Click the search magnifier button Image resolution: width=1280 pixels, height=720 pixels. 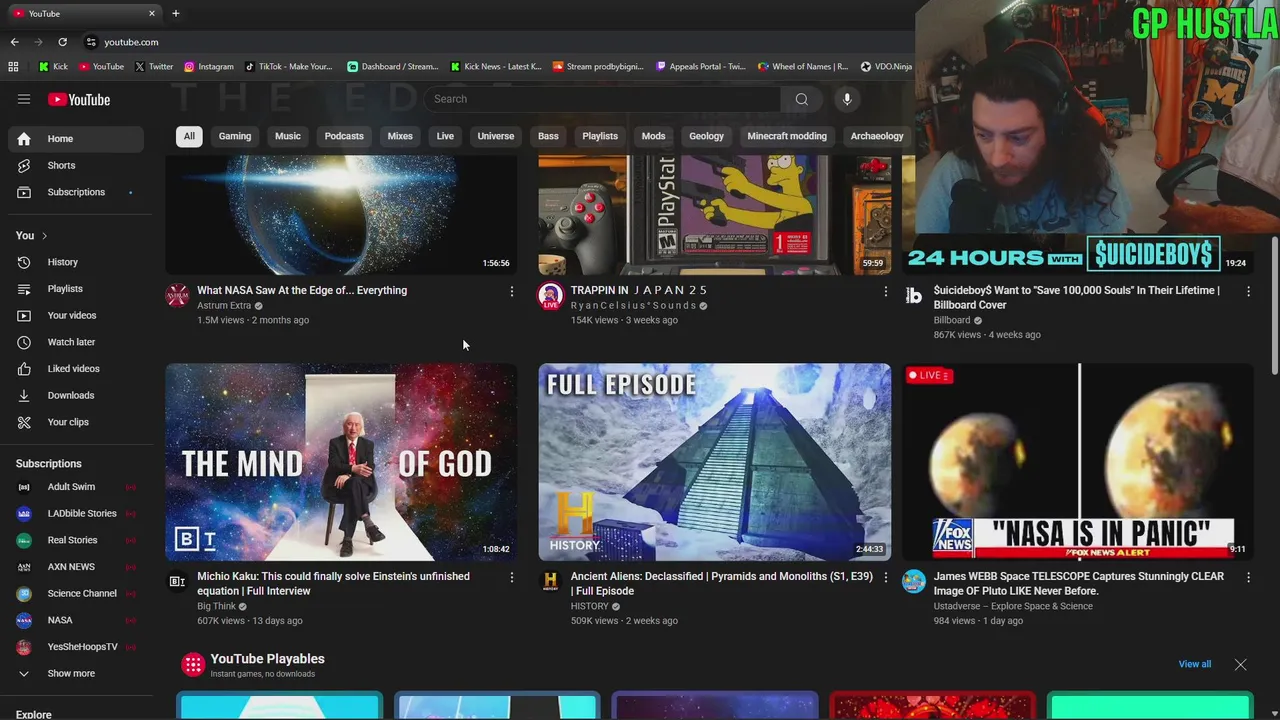pos(801,99)
